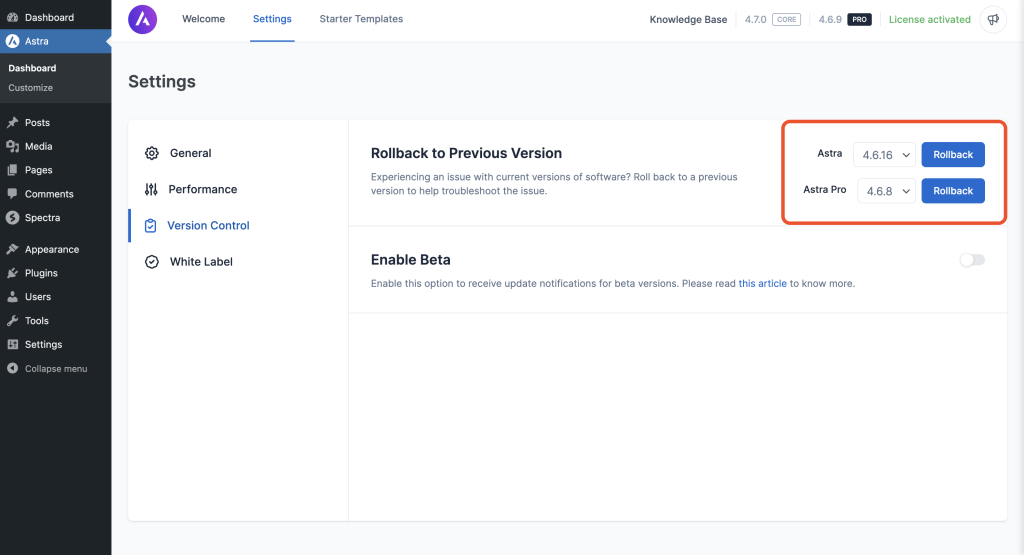This screenshot has width=1024, height=555.
Task: Click the Version Control clipboard icon
Action: (150, 226)
